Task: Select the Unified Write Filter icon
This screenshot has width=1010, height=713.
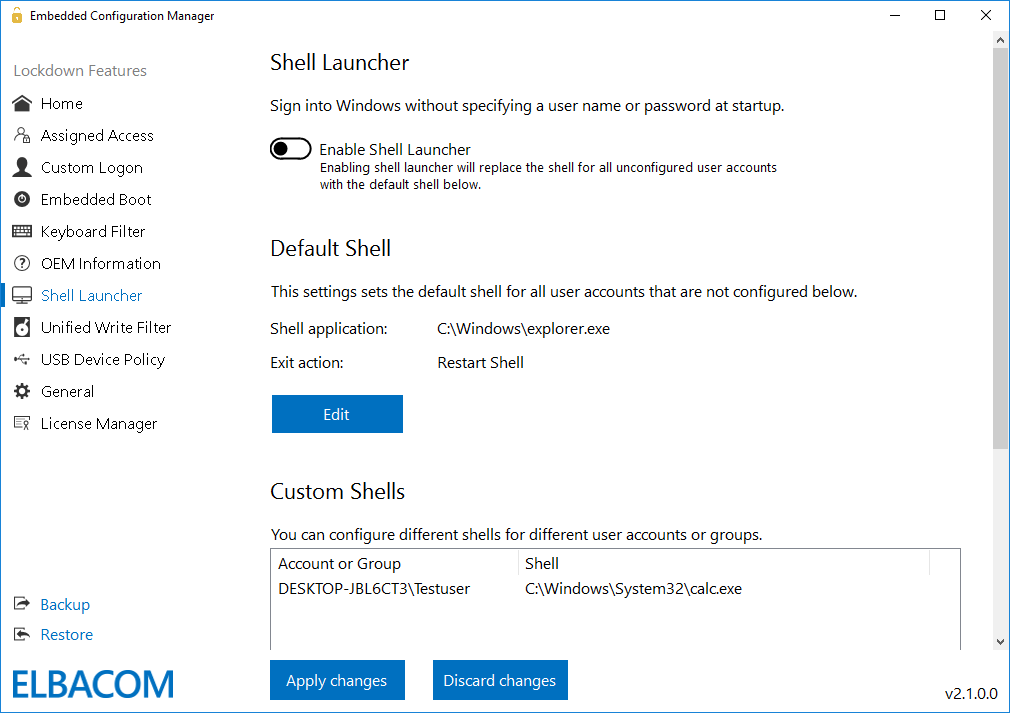Action: click(21, 327)
